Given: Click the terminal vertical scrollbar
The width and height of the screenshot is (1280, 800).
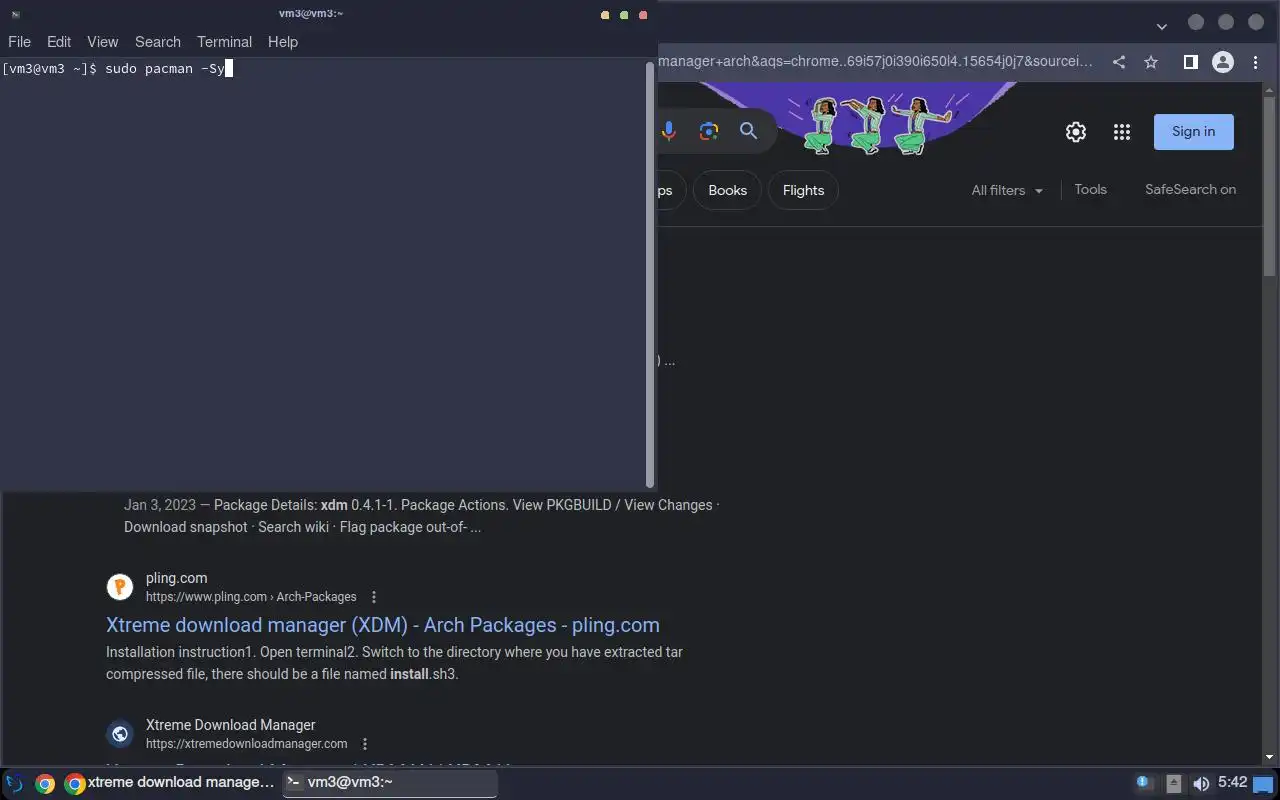Looking at the screenshot, I should [651, 274].
